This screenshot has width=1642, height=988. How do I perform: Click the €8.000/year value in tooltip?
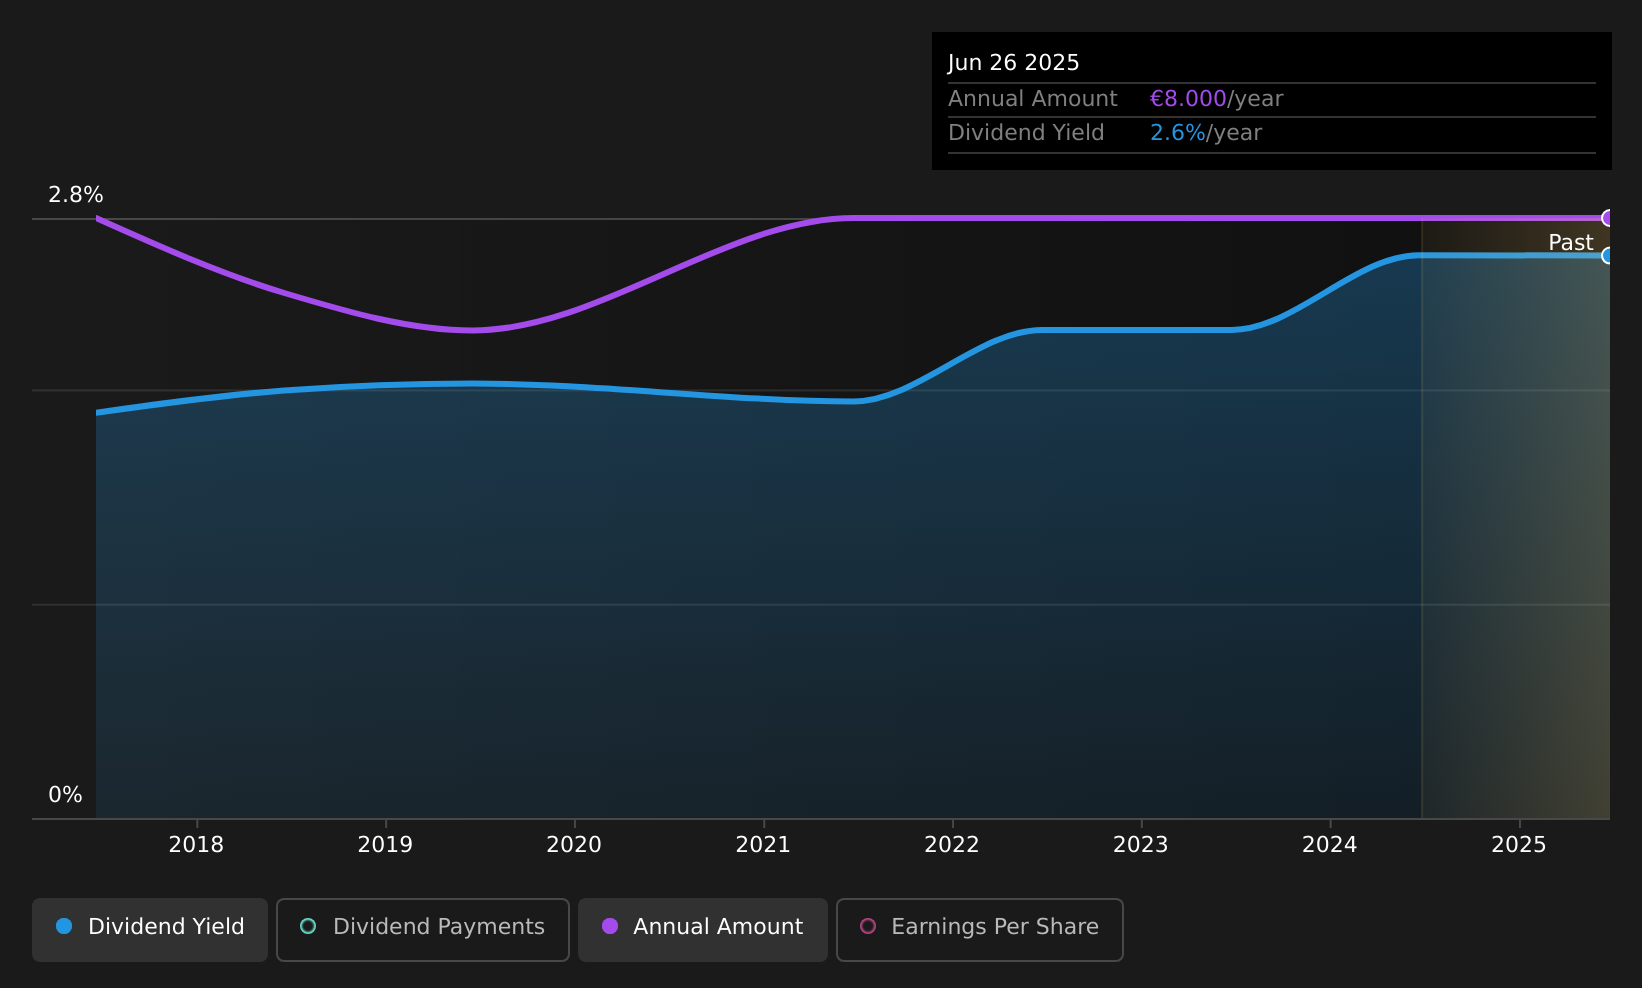[1216, 99]
